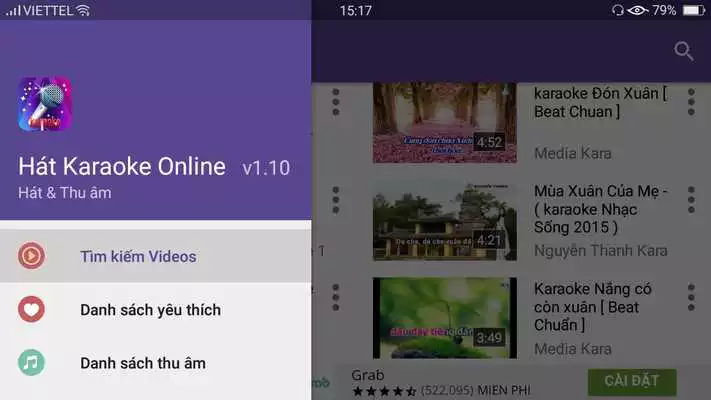Play the Mùa Xuân Của Mẹ thumbnail
711x400 pixels.
444,221
